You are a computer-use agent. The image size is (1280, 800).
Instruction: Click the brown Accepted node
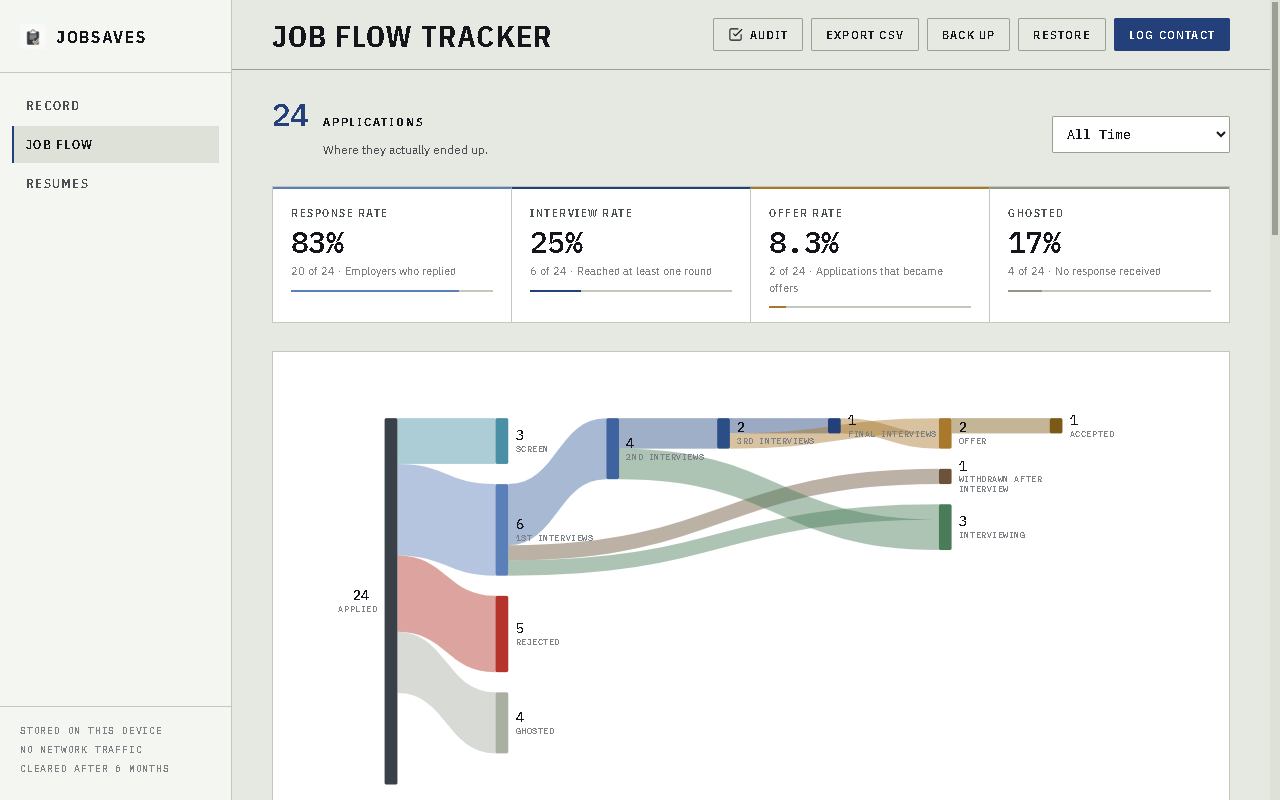1056,426
